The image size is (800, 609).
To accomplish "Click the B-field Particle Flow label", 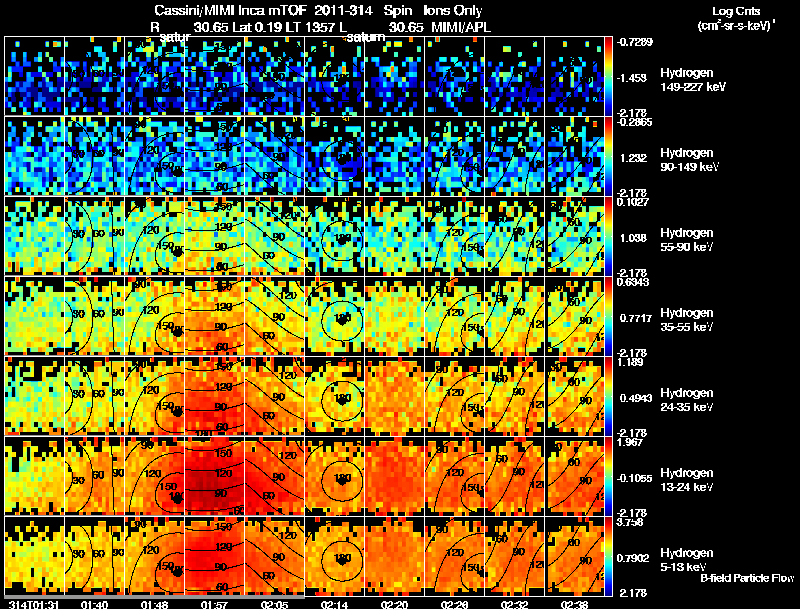I will (747, 578).
